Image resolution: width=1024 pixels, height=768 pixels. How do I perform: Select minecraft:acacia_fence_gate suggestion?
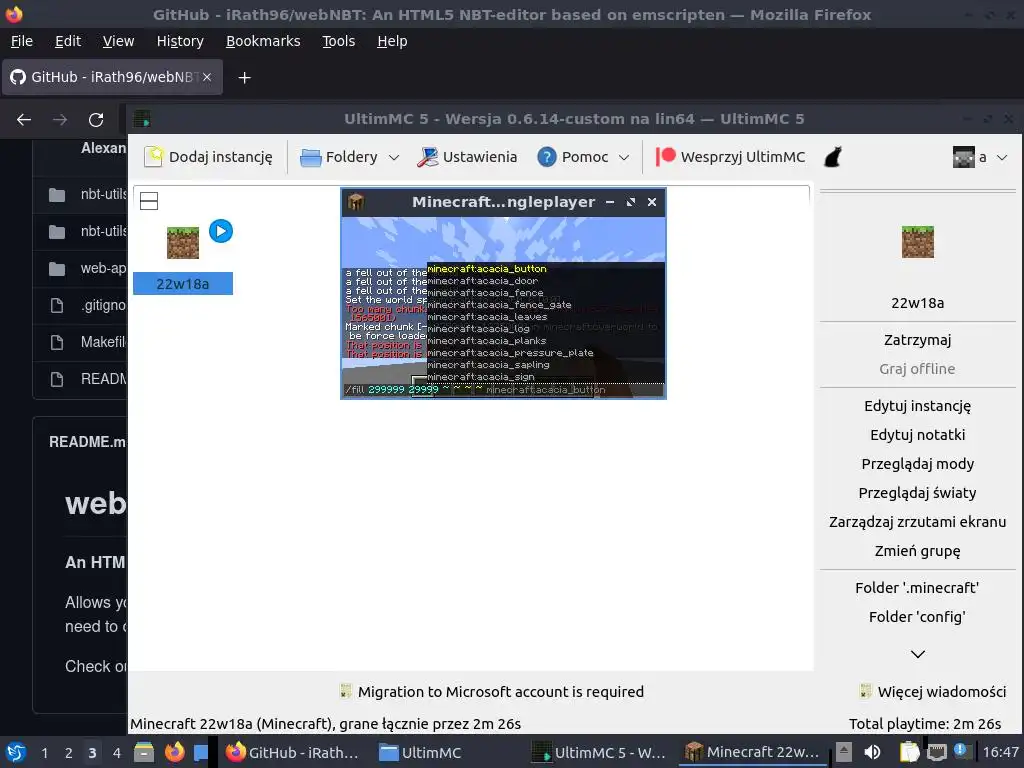500,304
